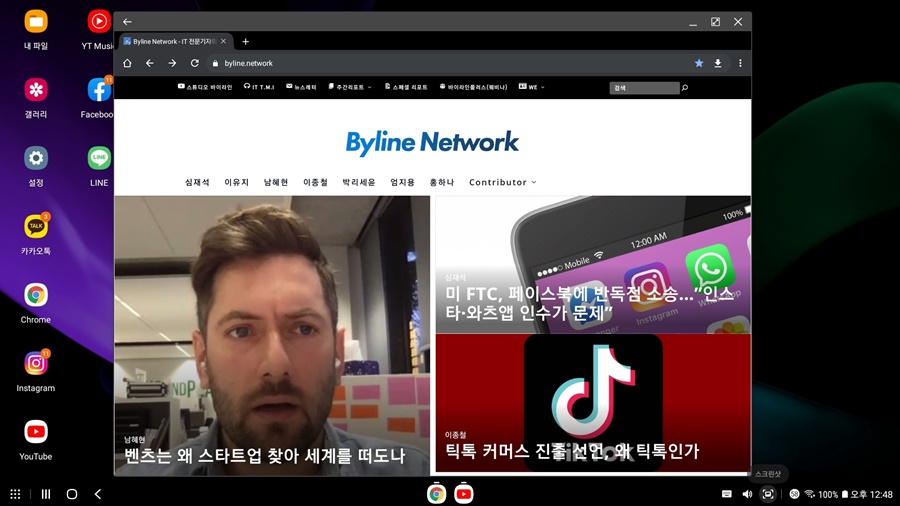
Task: Open author 엄지용 page
Action: [x=402, y=182]
